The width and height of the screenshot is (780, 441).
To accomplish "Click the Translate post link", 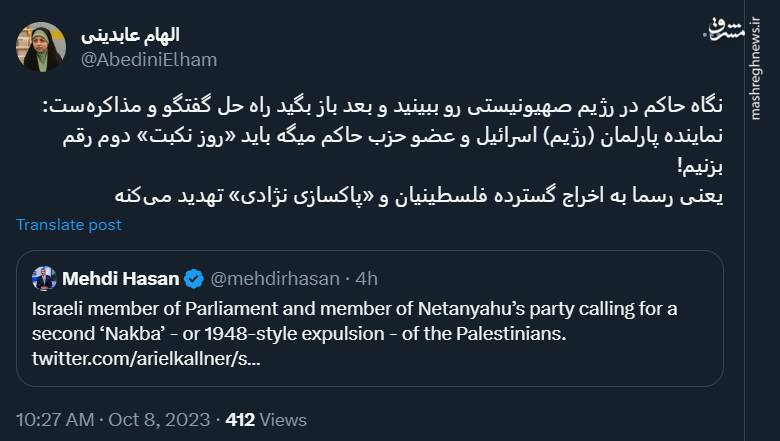I will (68, 224).
